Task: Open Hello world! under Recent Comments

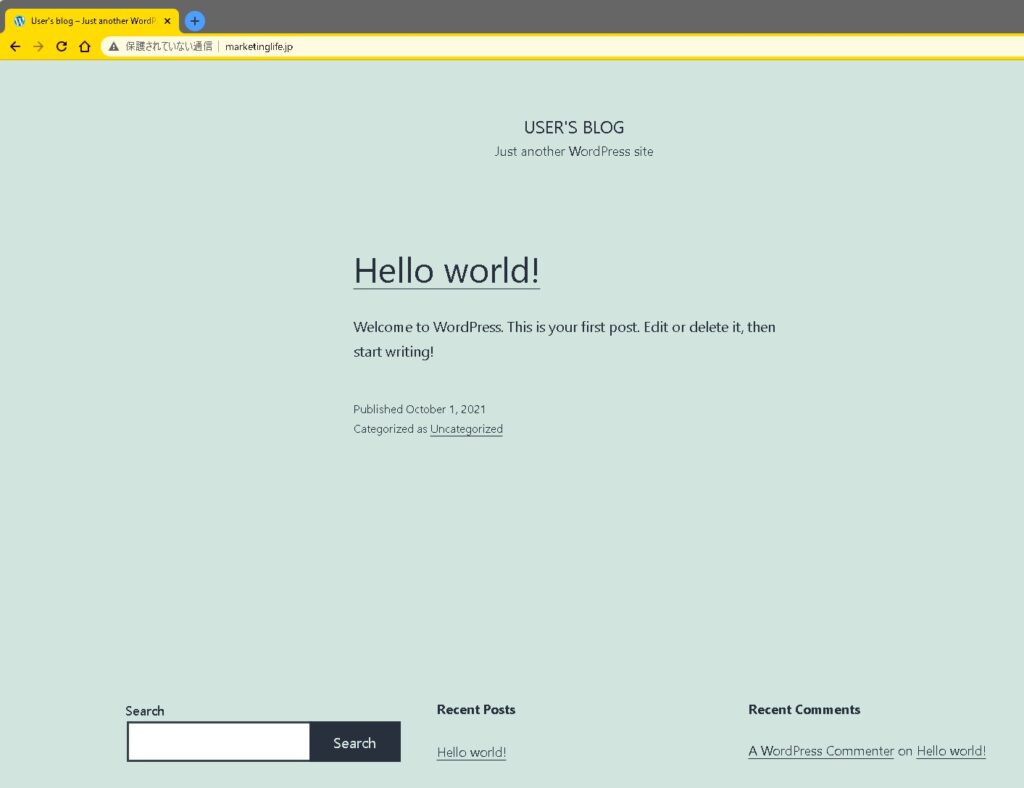Action: [950, 751]
